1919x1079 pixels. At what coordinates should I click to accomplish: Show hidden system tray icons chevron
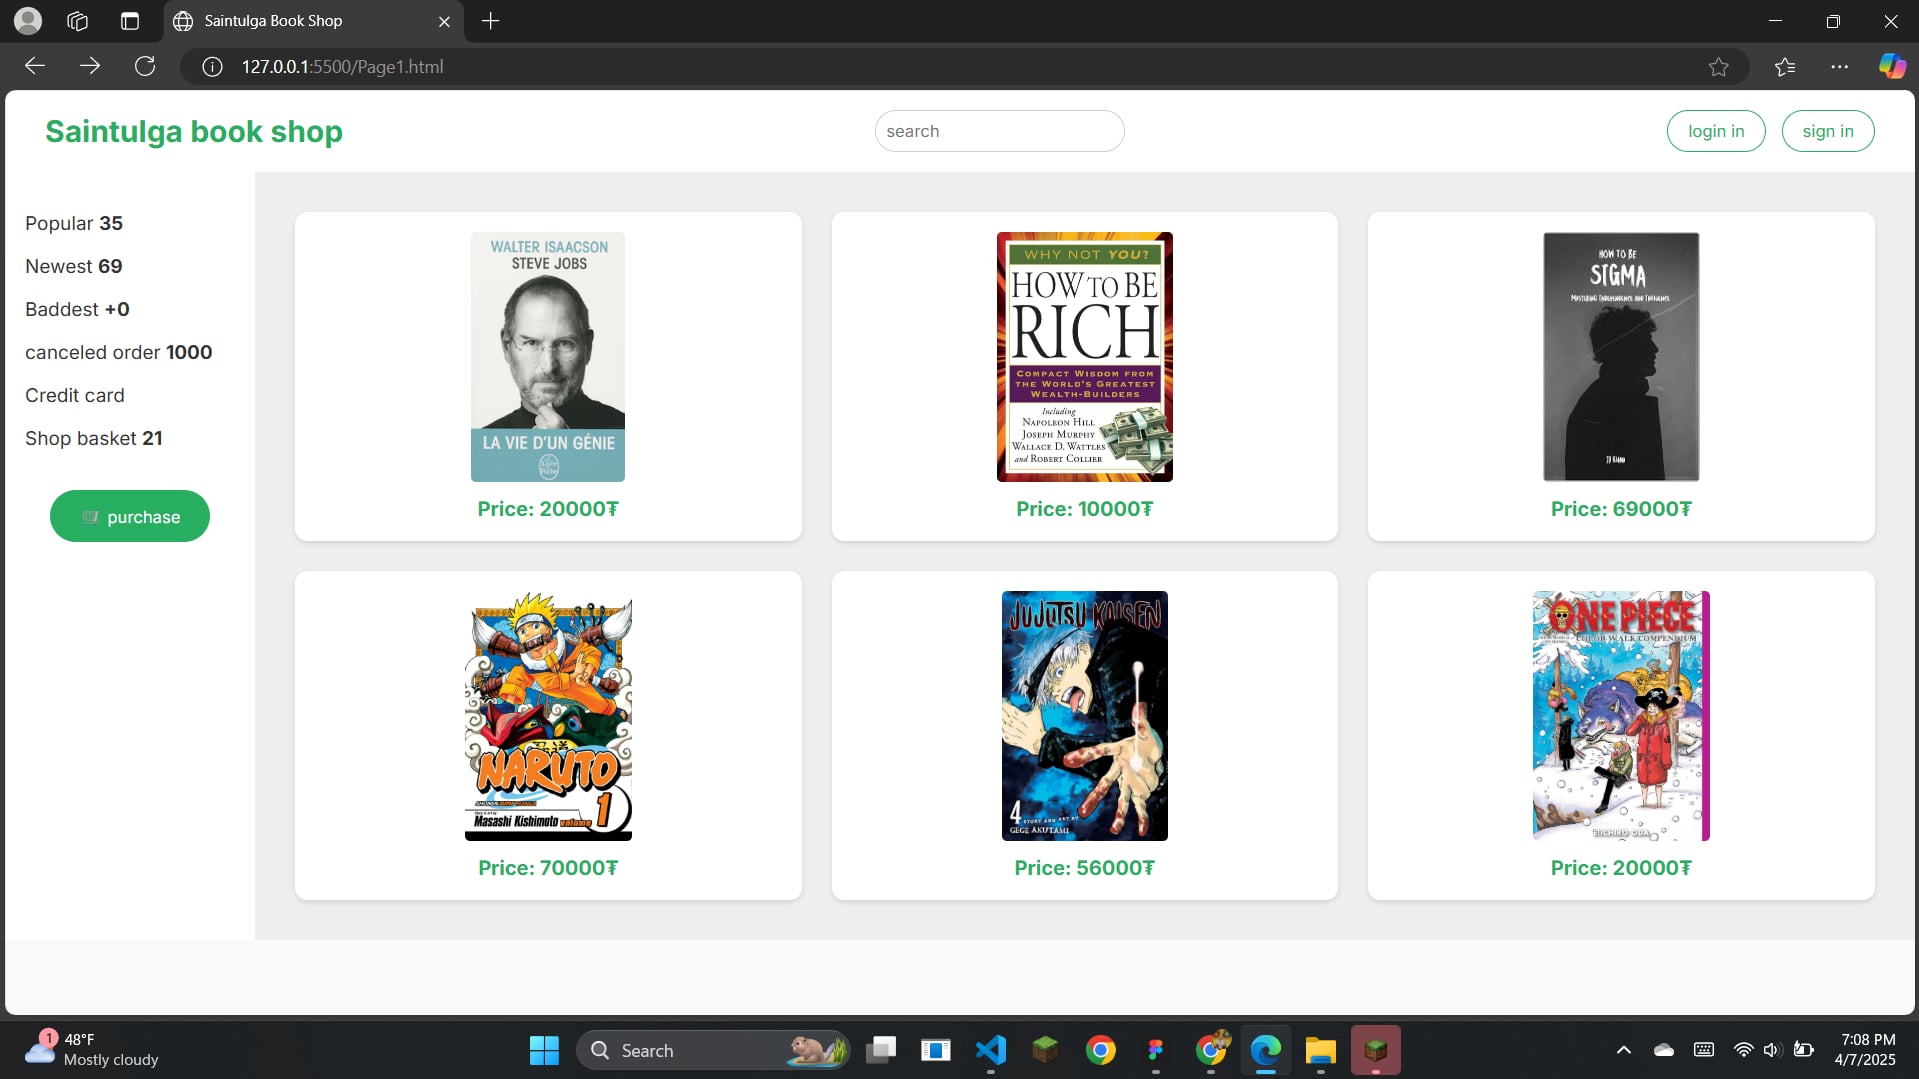(x=1624, y=1050)
